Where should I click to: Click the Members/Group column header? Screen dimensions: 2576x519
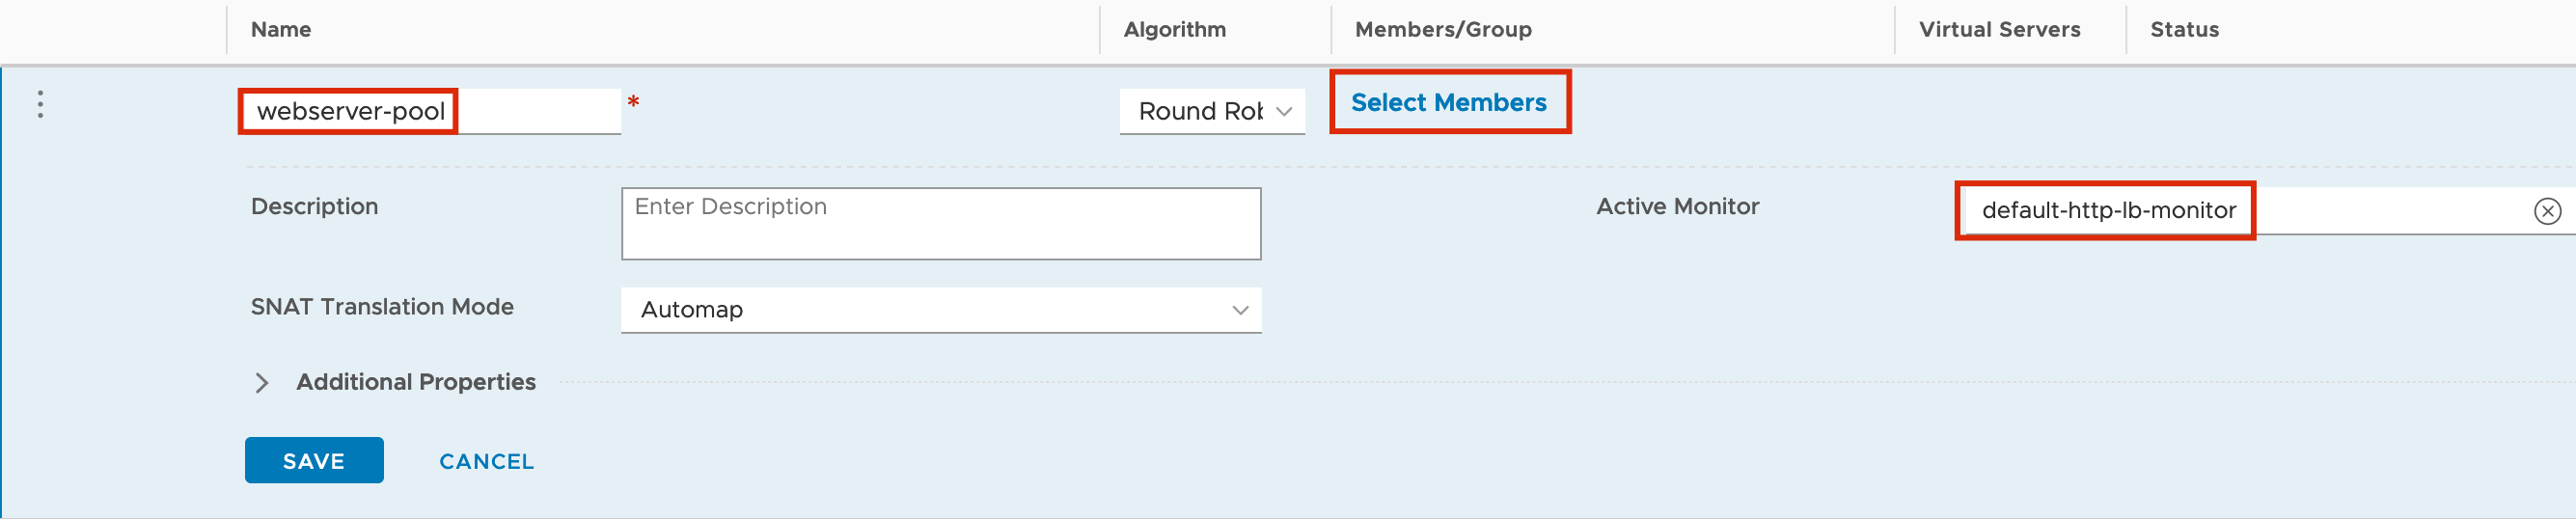click(1443, 30)
